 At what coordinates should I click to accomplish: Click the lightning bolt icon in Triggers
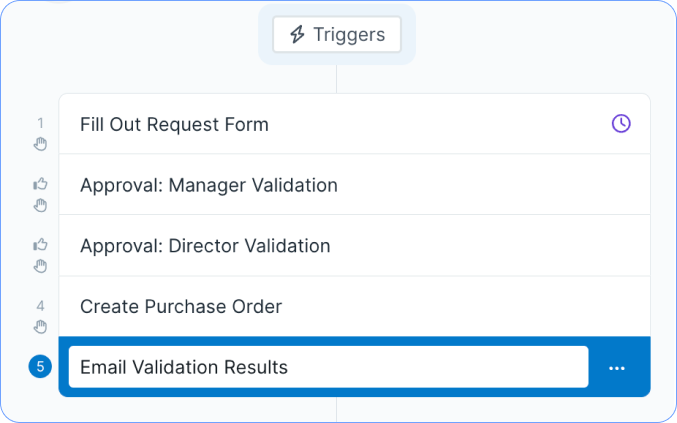click(297, 35)
